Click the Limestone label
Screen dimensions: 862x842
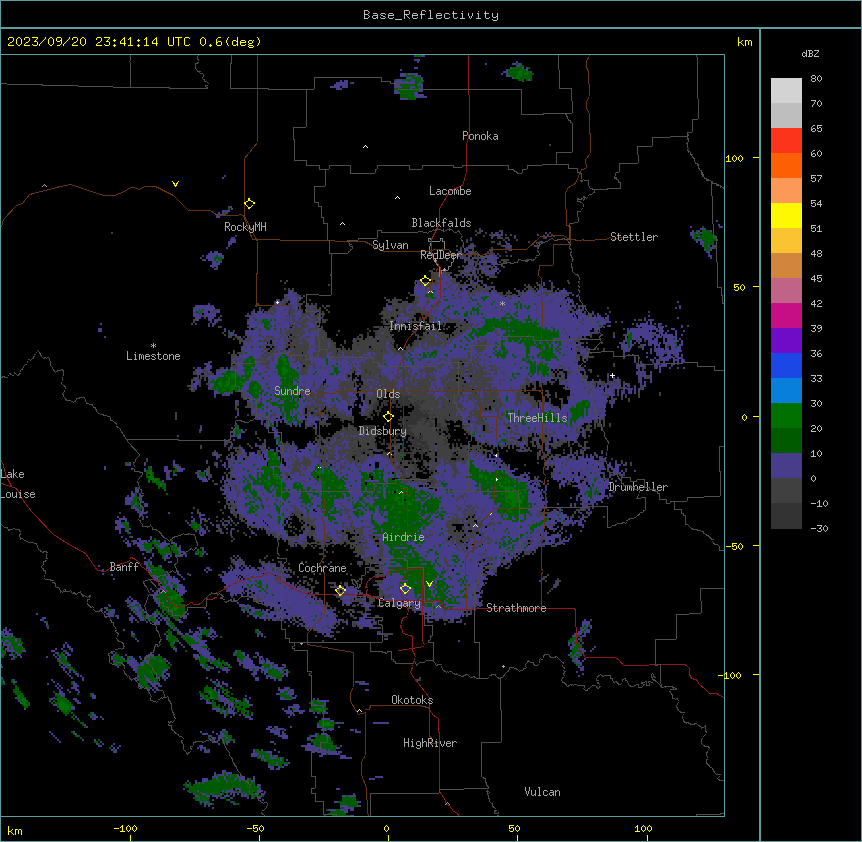pos(153,356)
